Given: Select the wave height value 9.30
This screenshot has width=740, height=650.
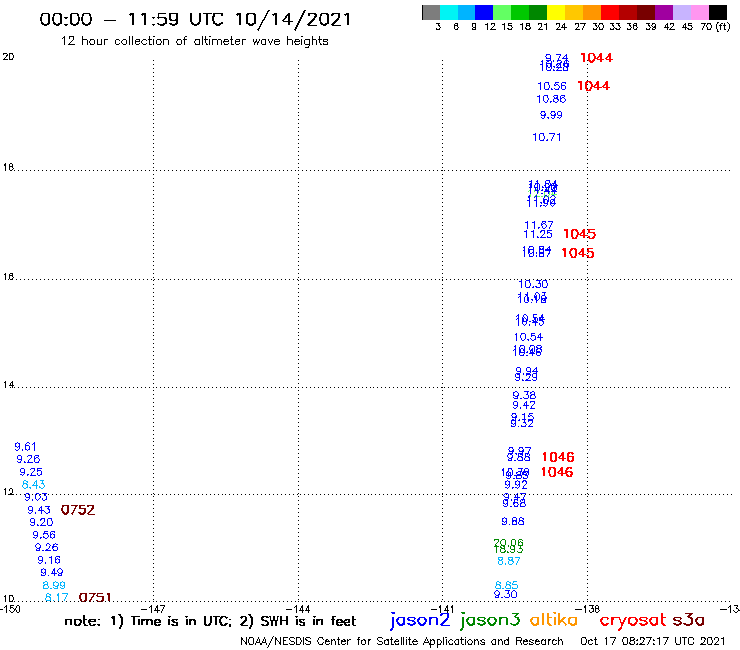Looking at the screenshot, I should 505,595.
